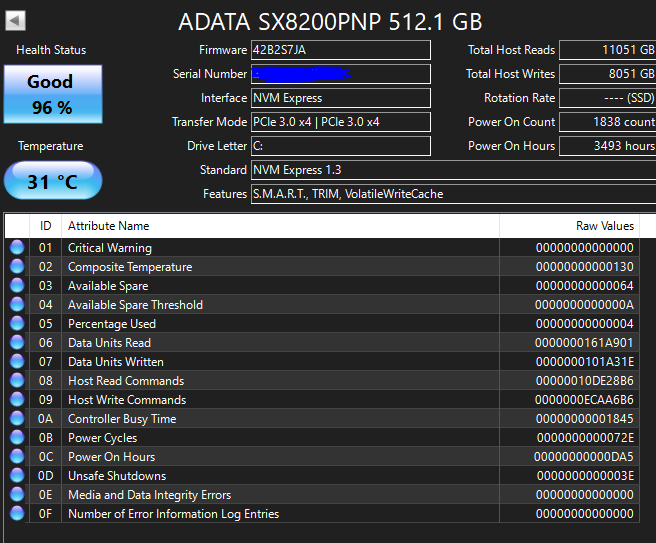Select the Composite Temperature attribute name
Image resolution: width=656 pixels, height=543 pixels.
[x=130, y=267]
